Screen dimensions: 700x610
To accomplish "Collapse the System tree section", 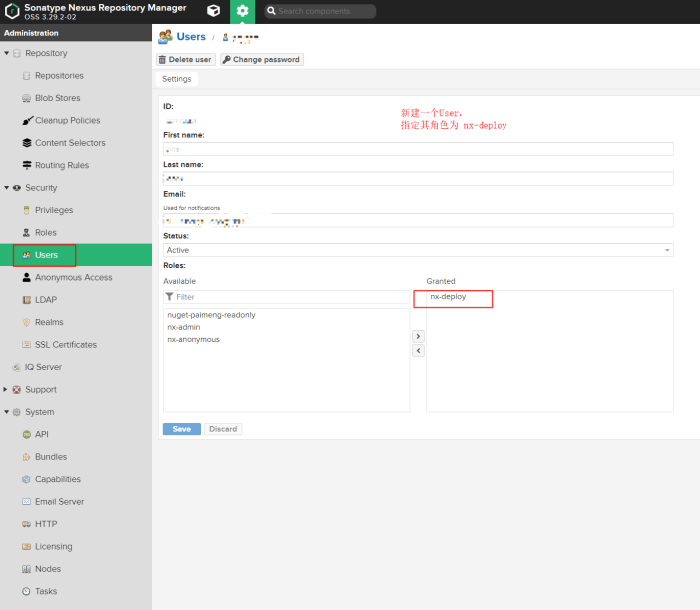I will 7,412.
